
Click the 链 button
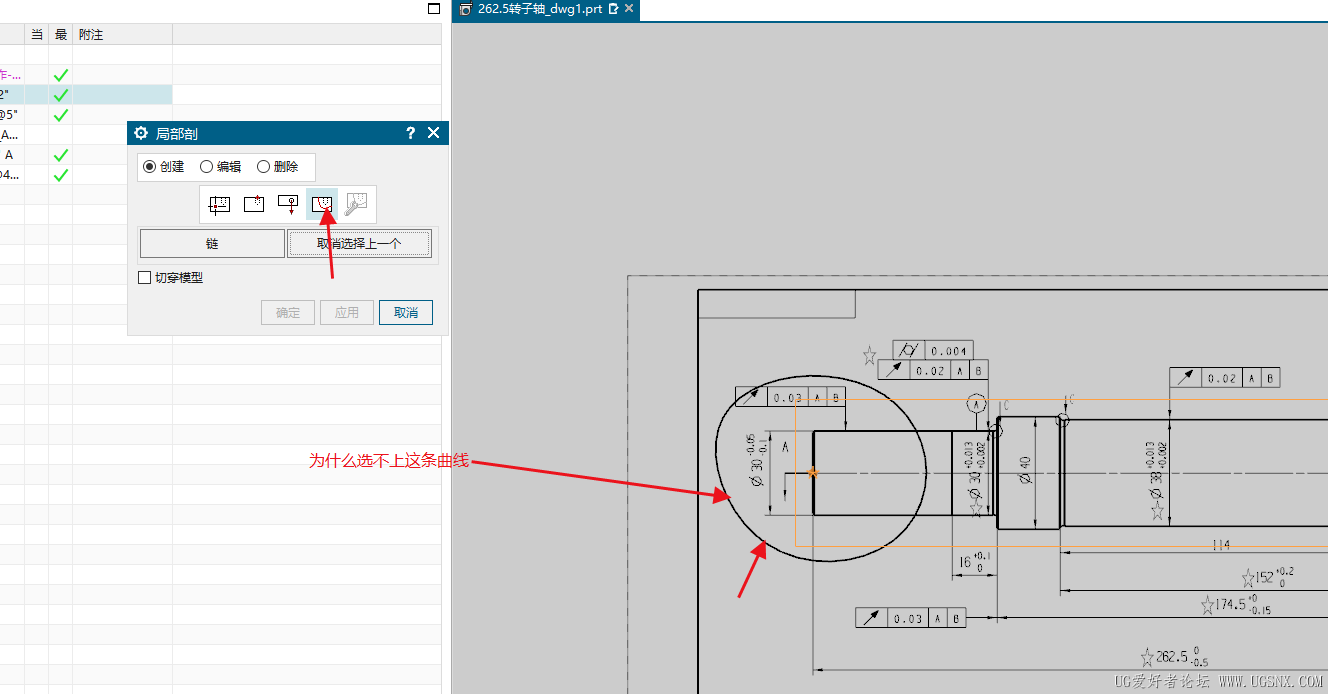[212, 244]
